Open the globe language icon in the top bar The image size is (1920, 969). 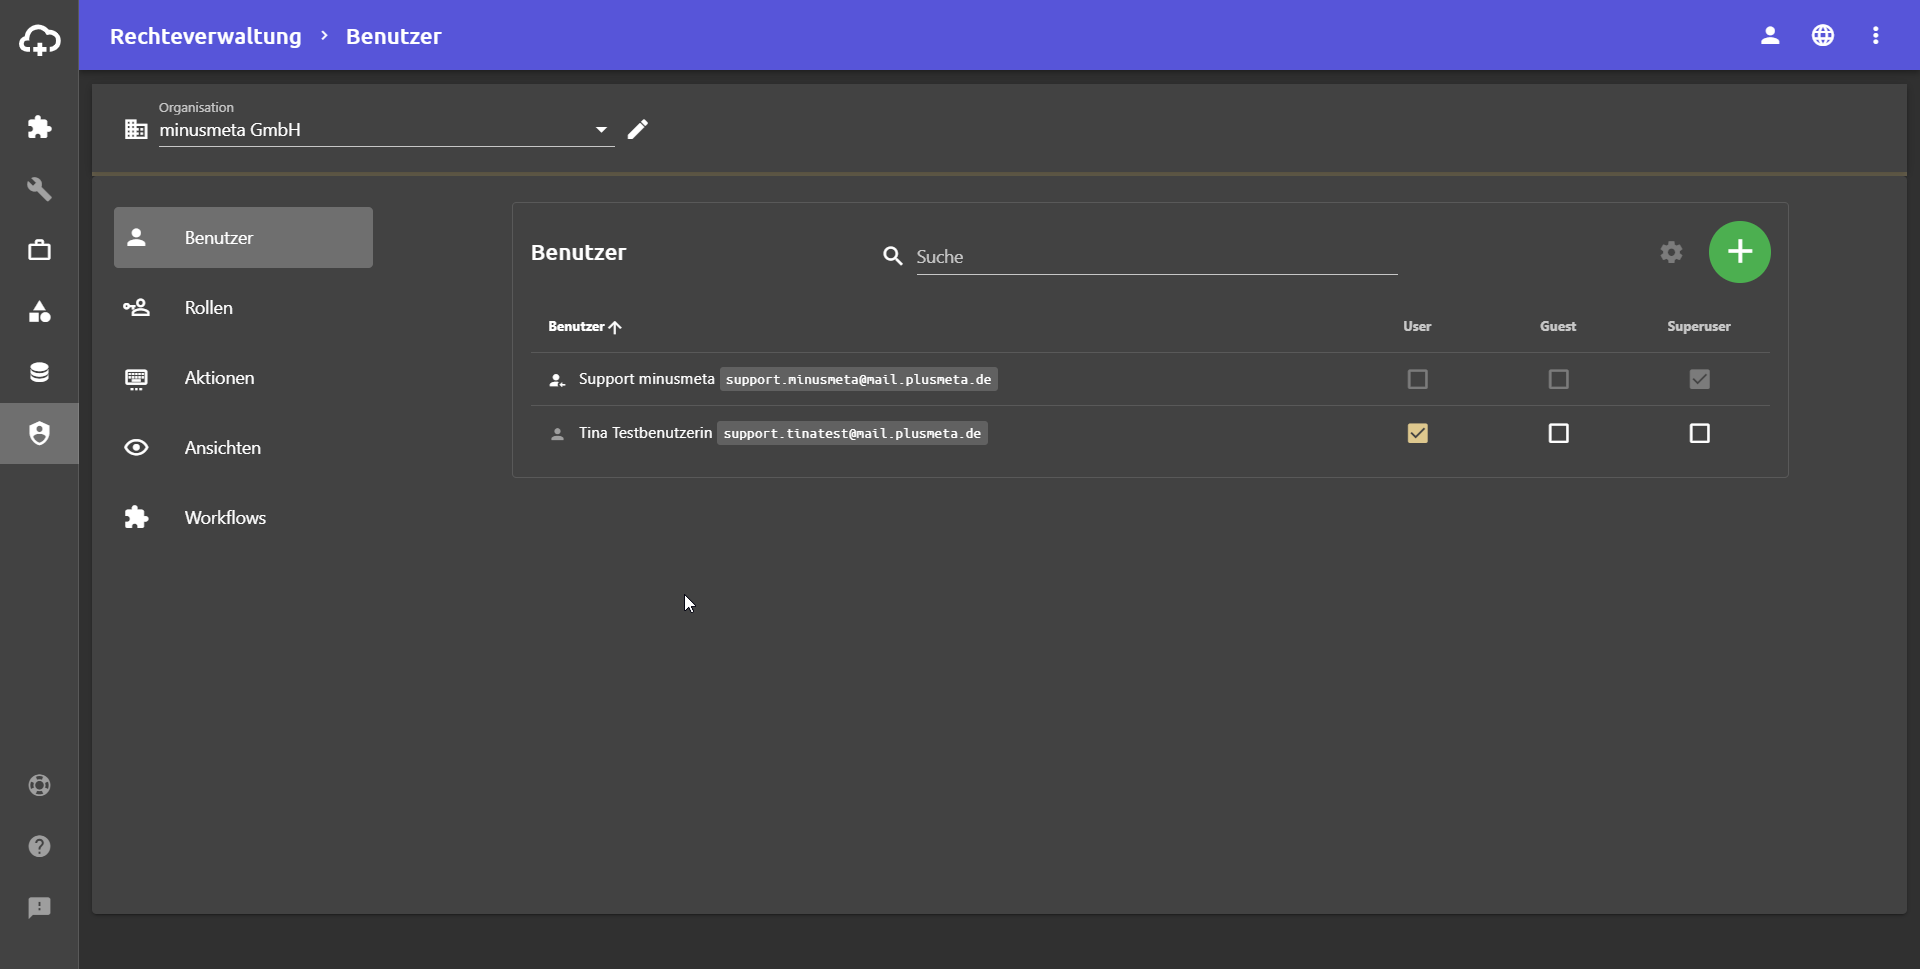(x=1823, y=36)
